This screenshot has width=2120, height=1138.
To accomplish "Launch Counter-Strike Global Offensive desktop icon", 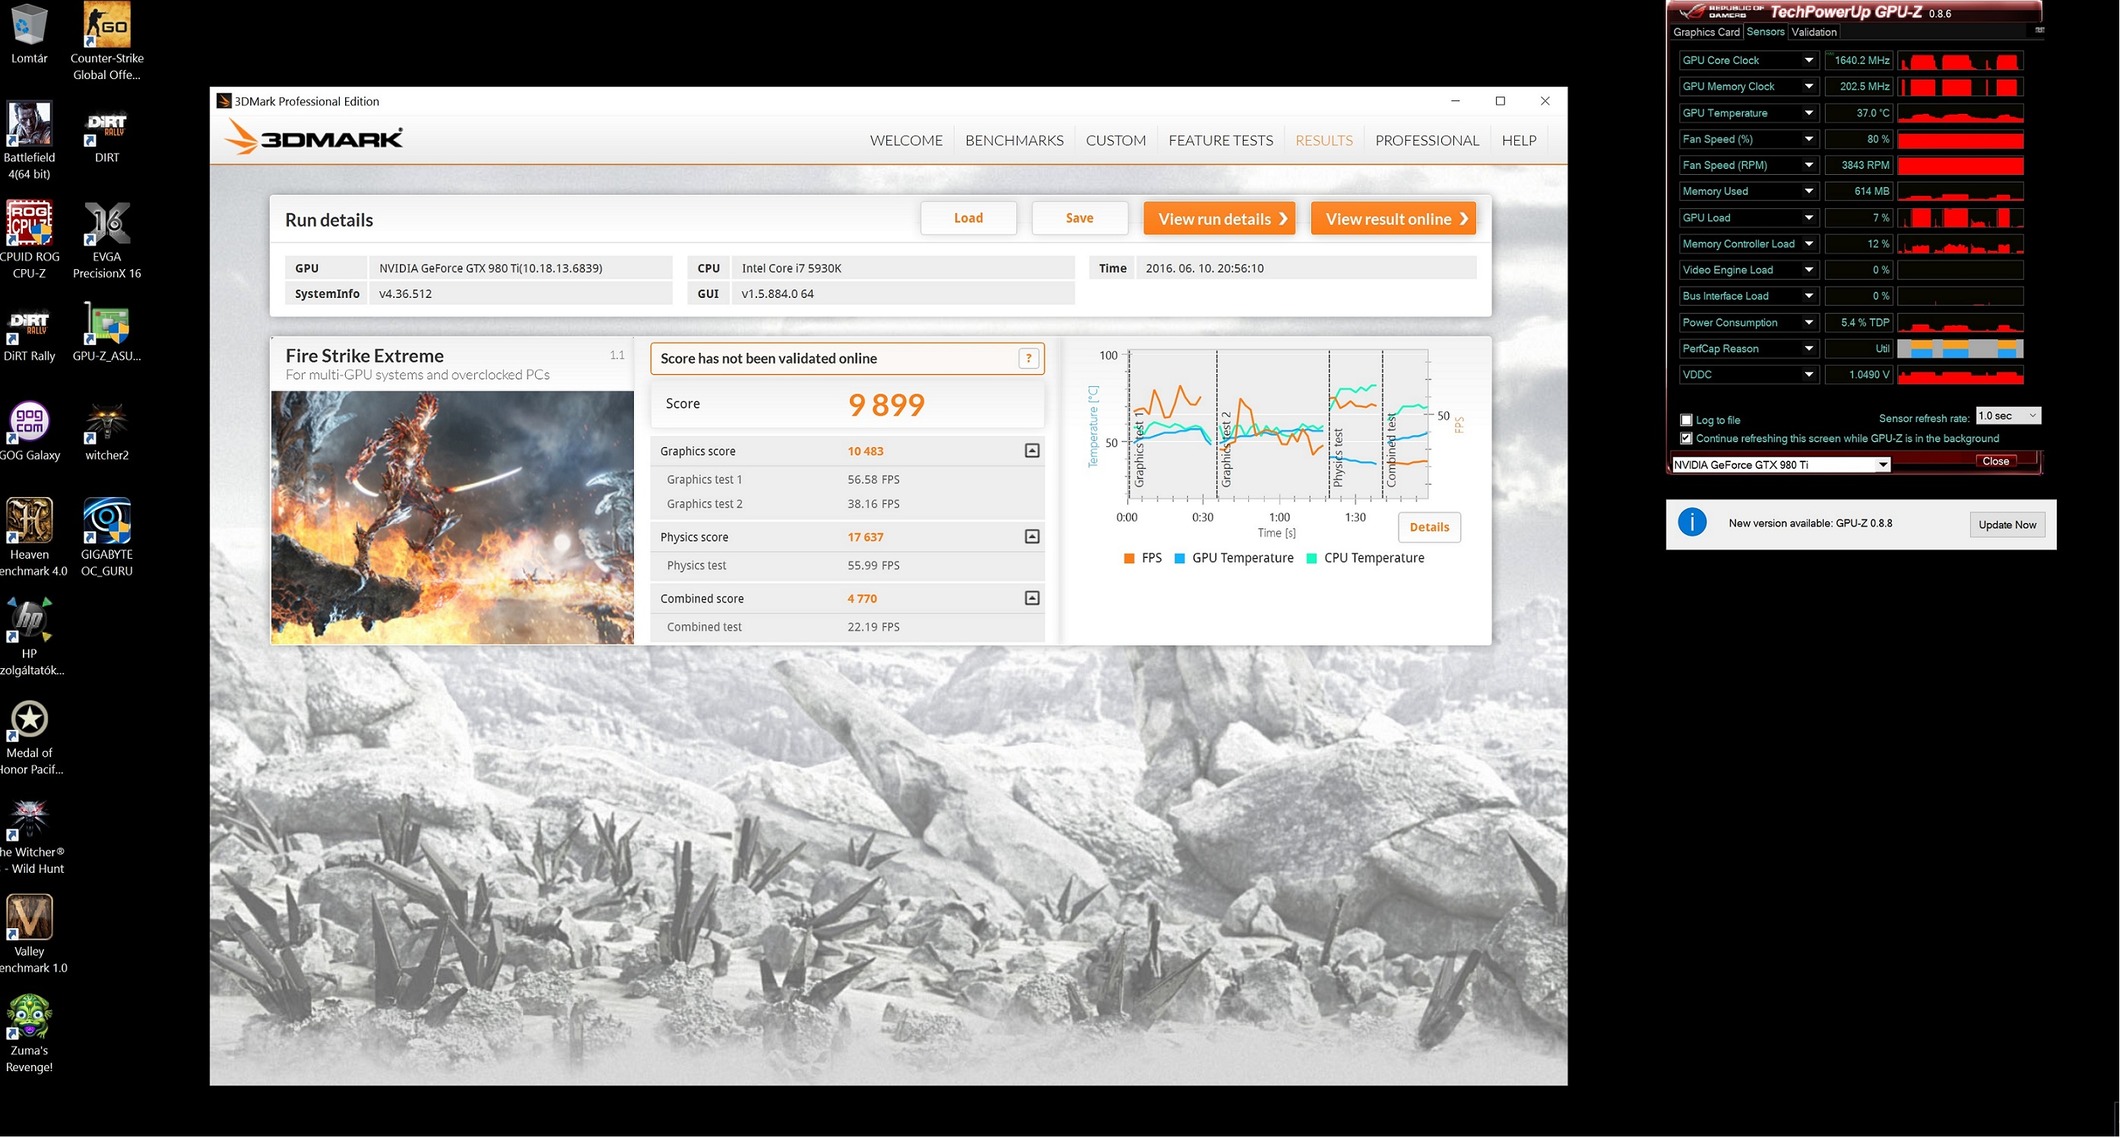I will coord(107,41).
